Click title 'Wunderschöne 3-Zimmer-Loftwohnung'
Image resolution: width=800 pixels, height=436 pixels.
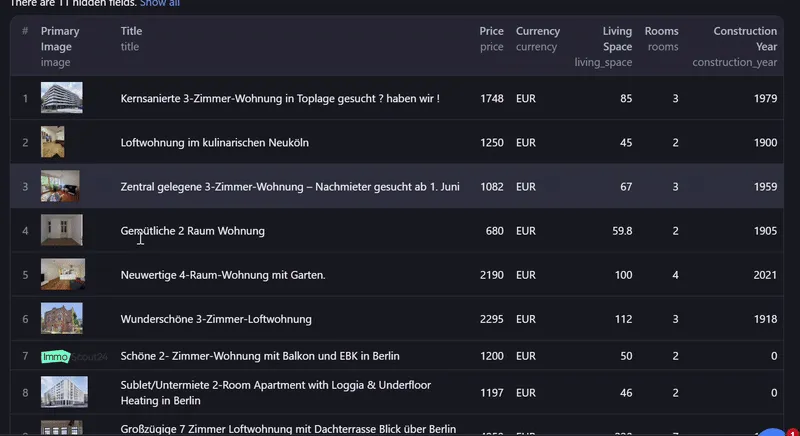point(216,319)
